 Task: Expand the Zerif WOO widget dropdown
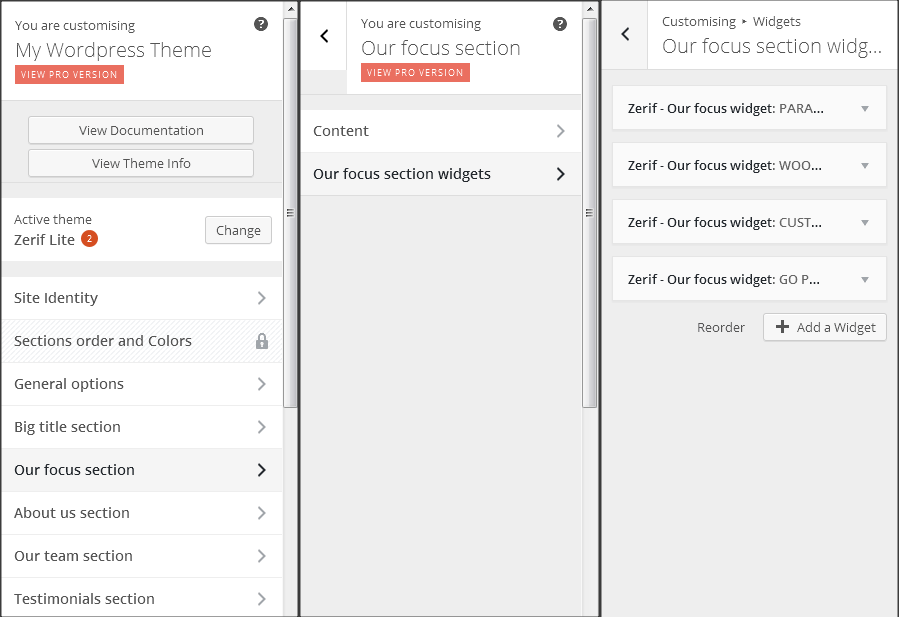coord(866,165)
